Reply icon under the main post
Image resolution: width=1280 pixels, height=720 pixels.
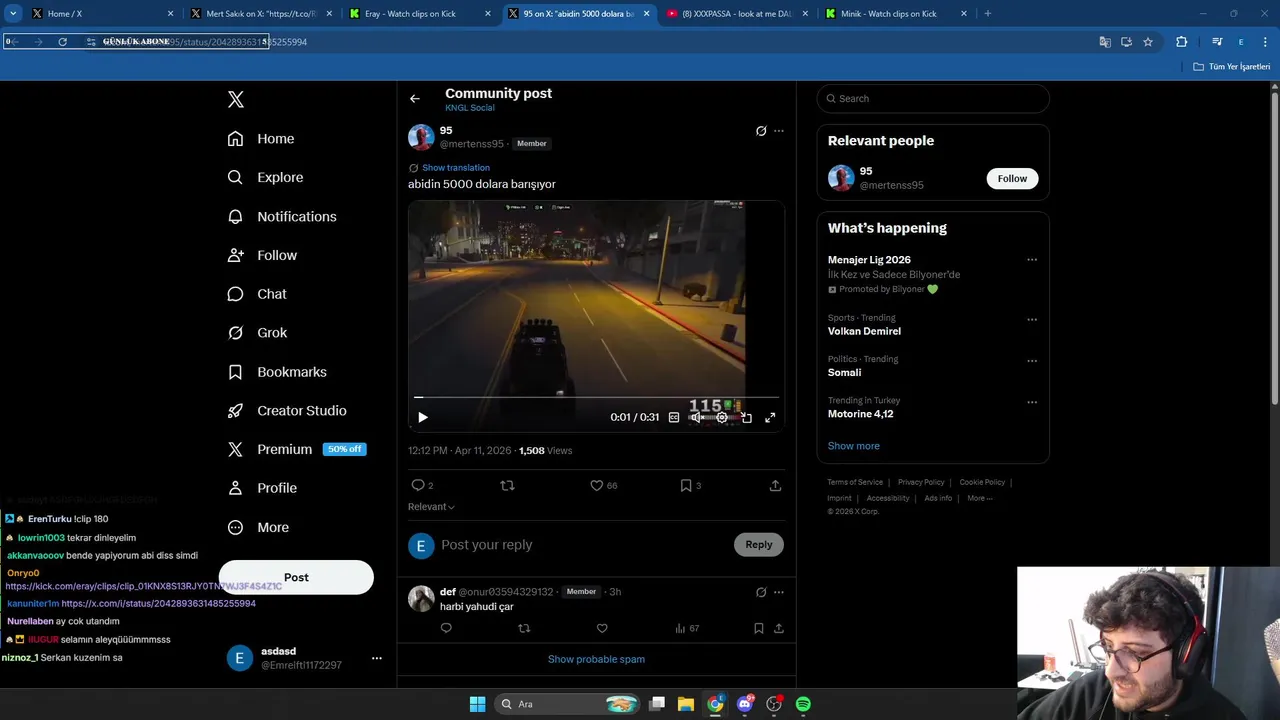(418, 485)
